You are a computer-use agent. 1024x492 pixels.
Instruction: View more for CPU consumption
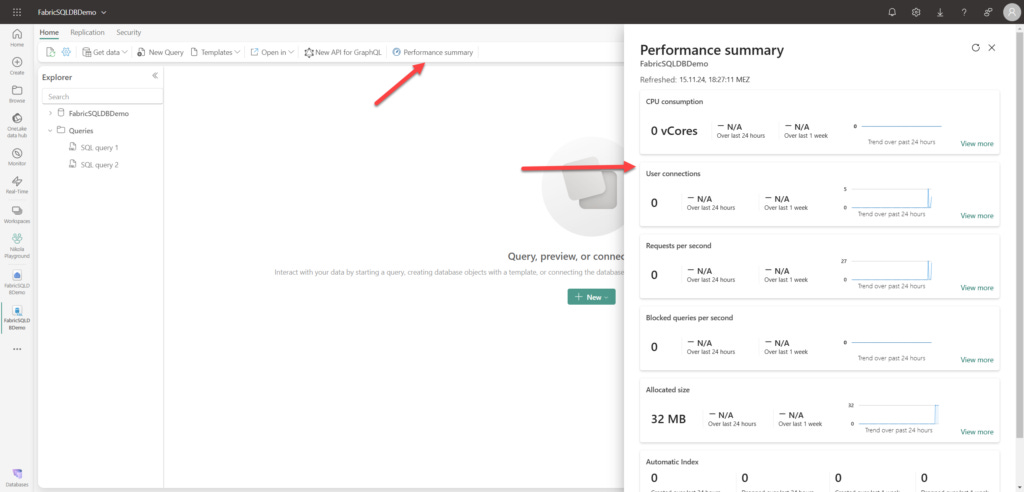977,144
